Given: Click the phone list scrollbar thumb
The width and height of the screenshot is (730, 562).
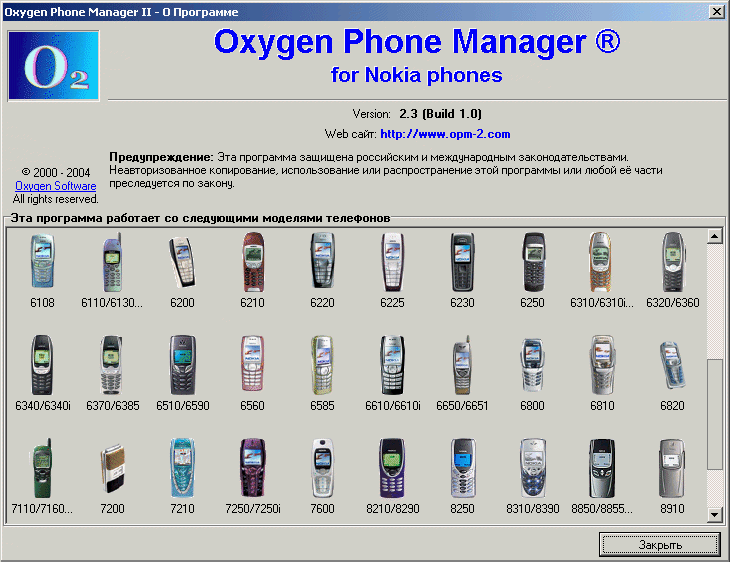Looking at the screenshot, I should tap(715, 414).
